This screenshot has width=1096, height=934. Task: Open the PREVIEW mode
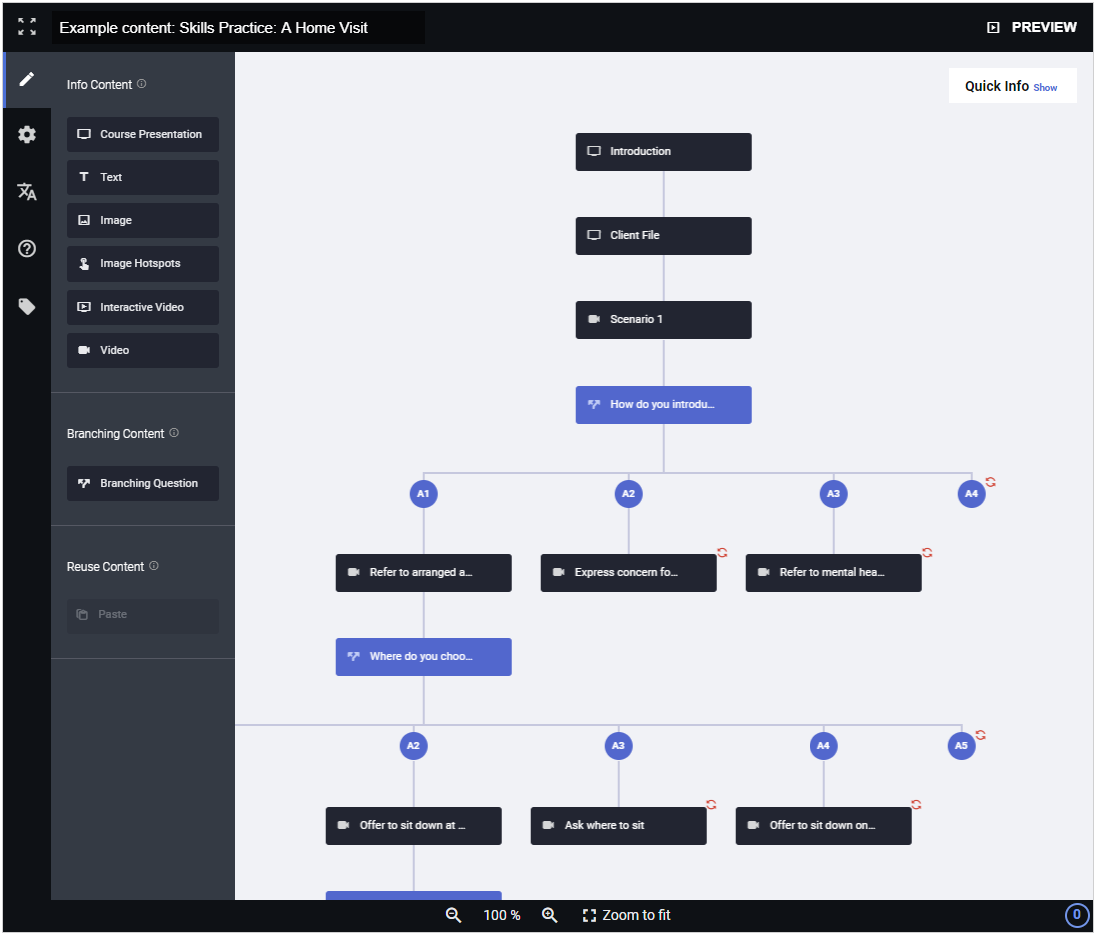click(1031, 27)
